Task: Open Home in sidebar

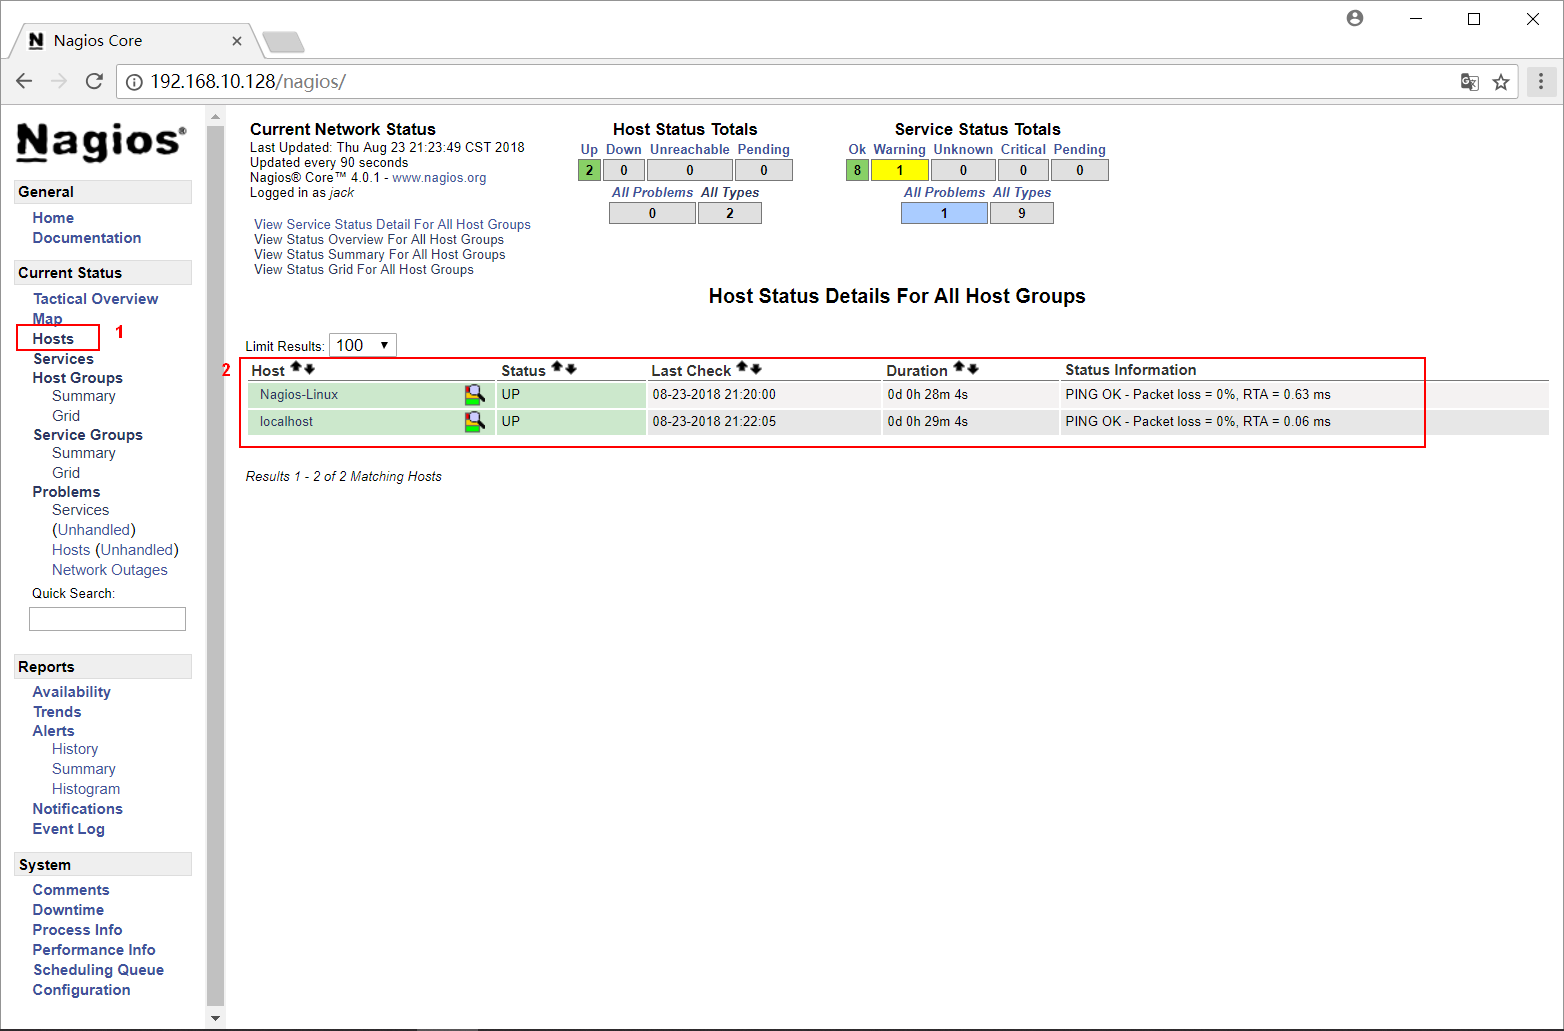Action: (x=53, y=218)
